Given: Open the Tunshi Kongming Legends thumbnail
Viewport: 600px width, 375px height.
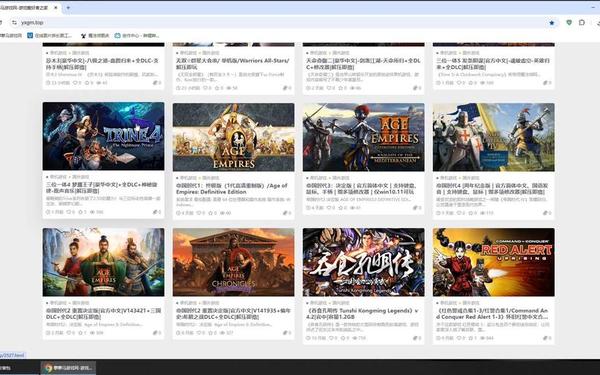Looking at the screenshot, I should coord(364,262).
